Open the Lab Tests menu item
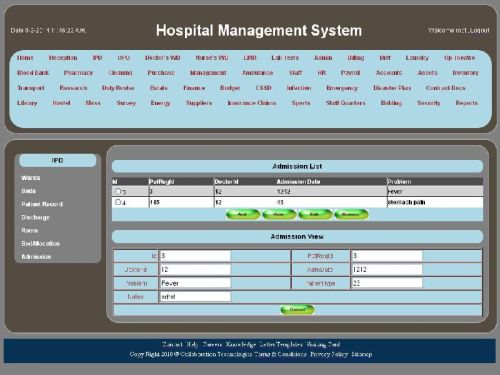Viewport: 500px width, 375px height. (285, 58)
